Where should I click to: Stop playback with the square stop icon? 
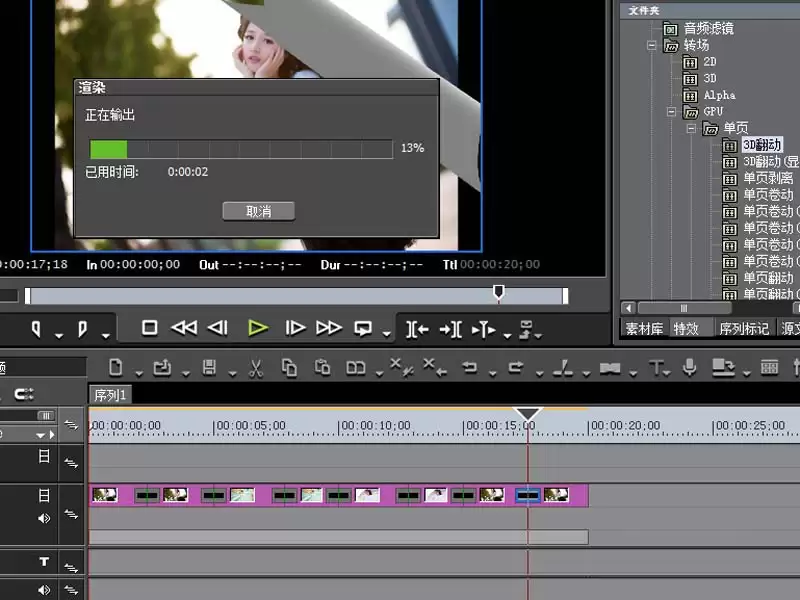(149, 328)
